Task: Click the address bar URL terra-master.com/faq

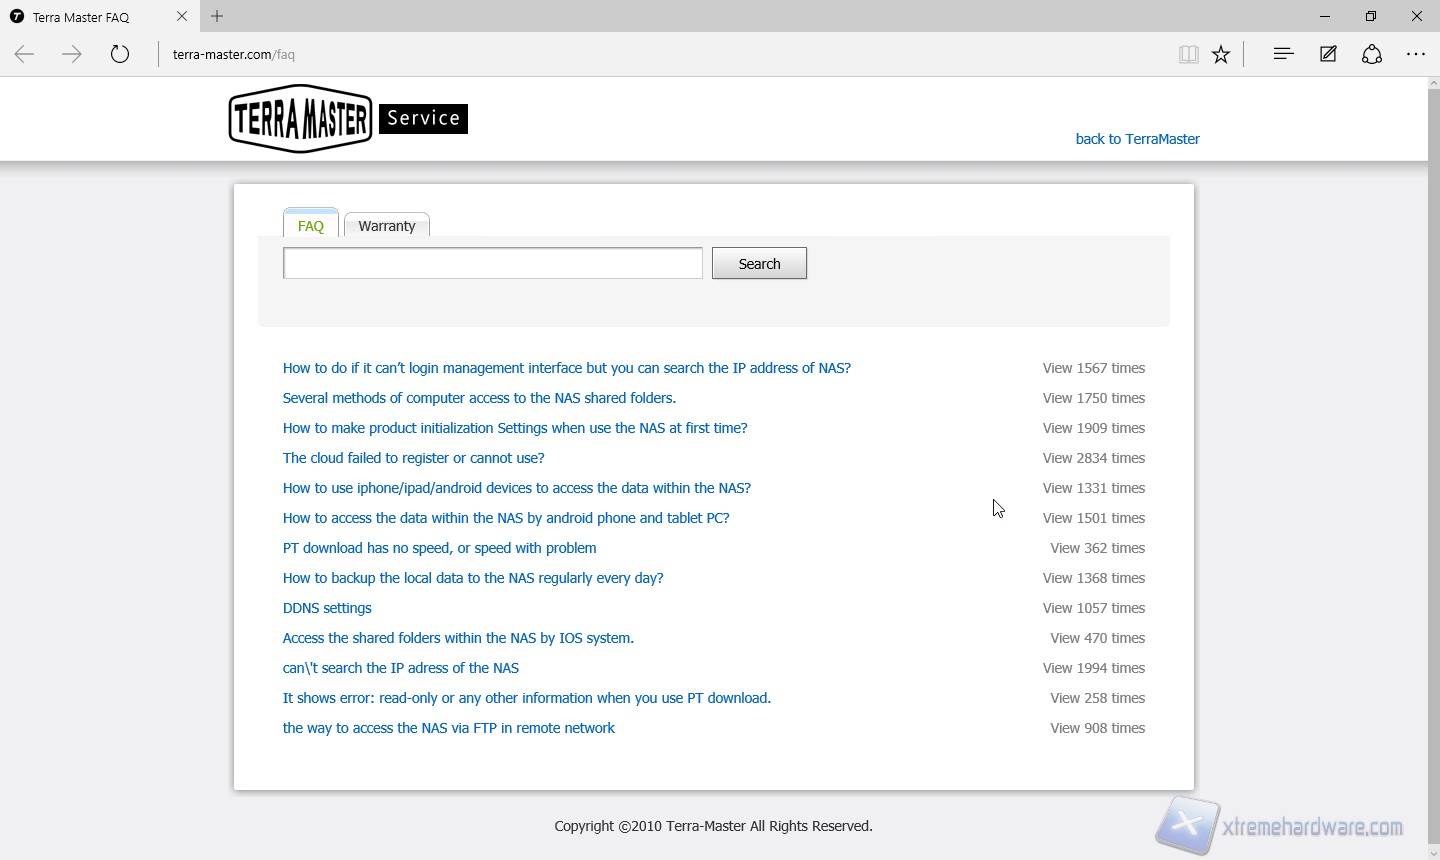Action: pos(234,54)
